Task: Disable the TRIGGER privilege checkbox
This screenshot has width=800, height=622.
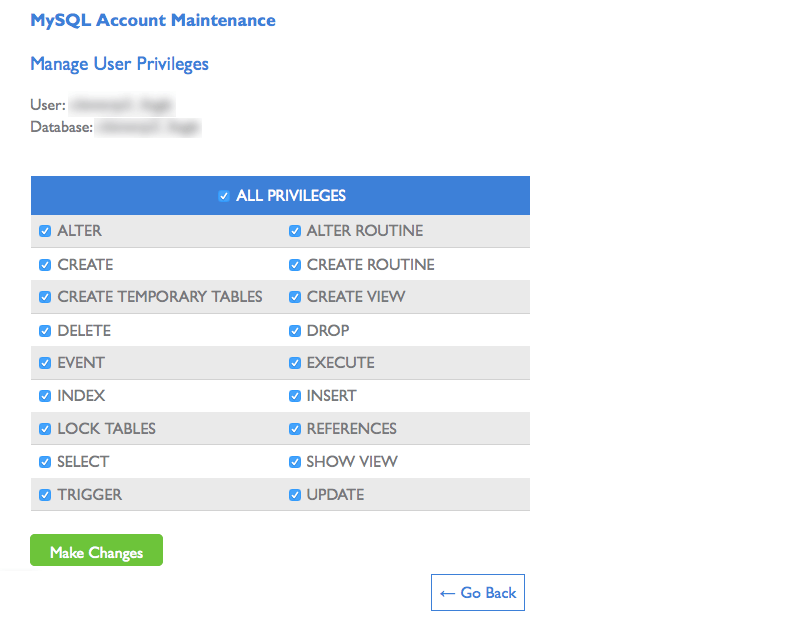Action: 45,495
